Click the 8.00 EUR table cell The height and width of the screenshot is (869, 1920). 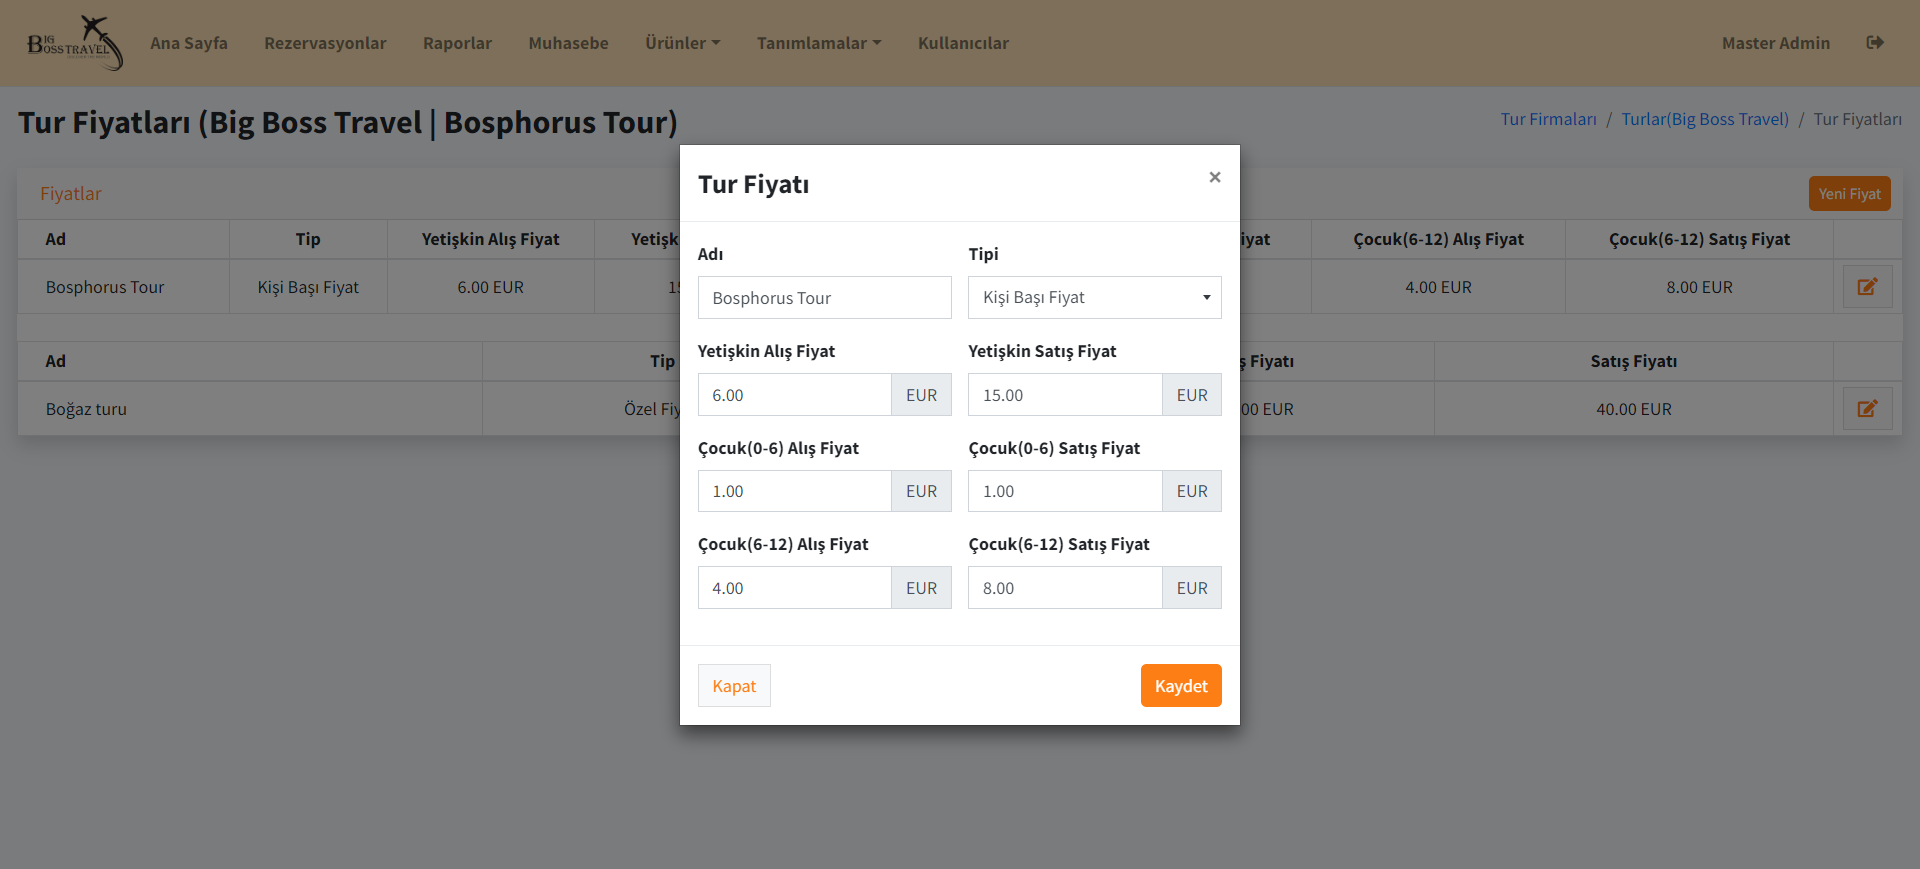(1699, 287)
